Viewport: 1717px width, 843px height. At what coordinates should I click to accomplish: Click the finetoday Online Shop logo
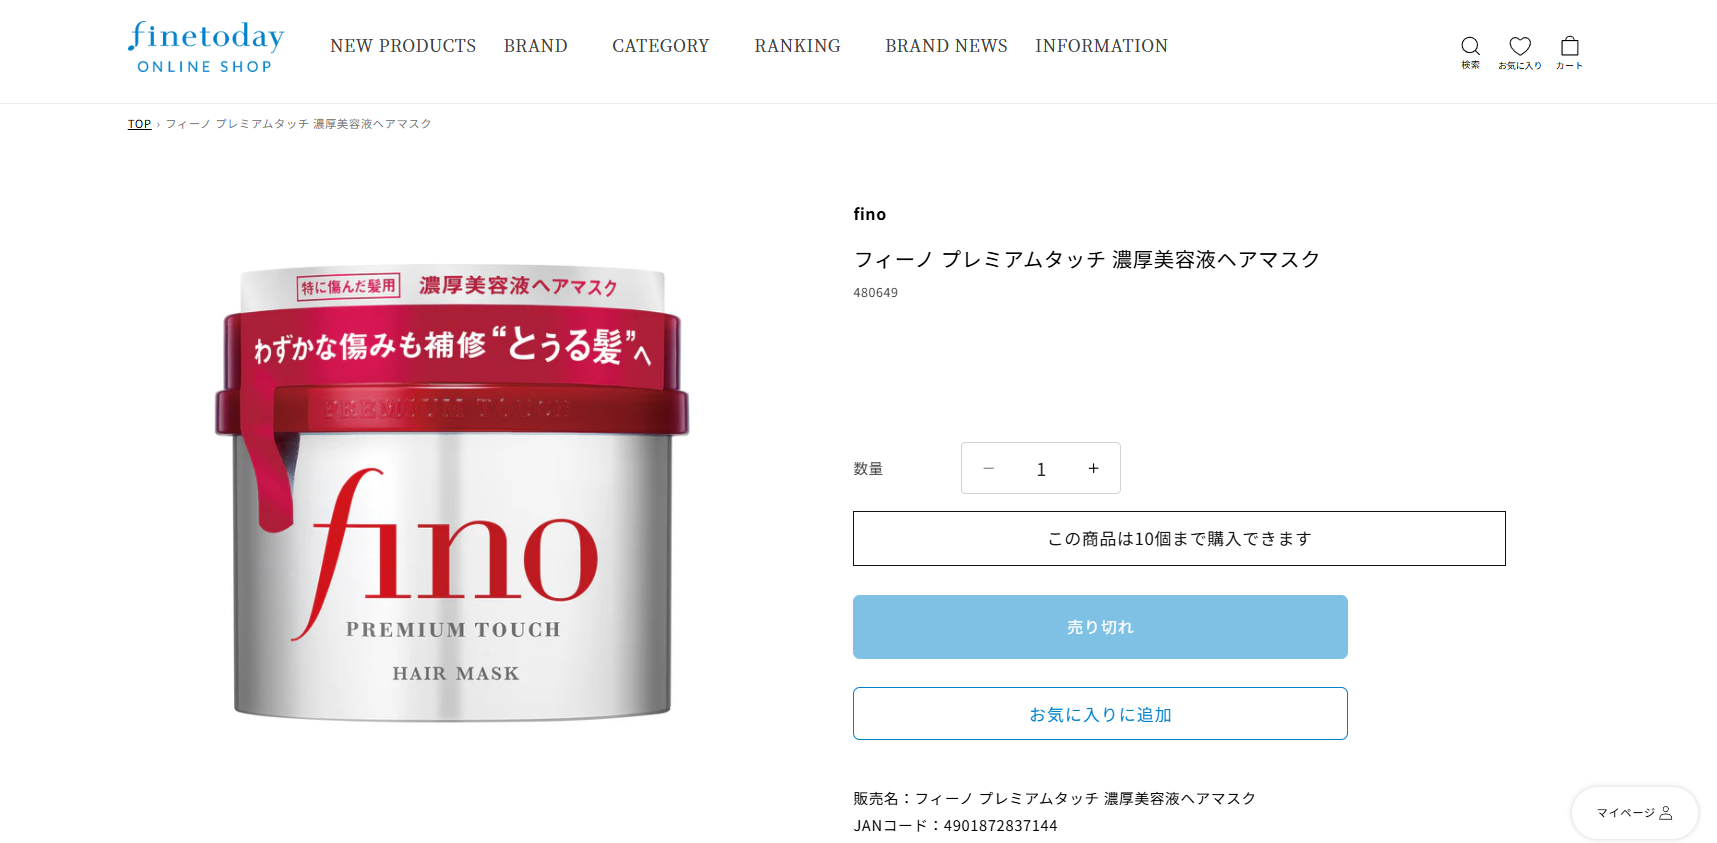click(x=206, y=47)
